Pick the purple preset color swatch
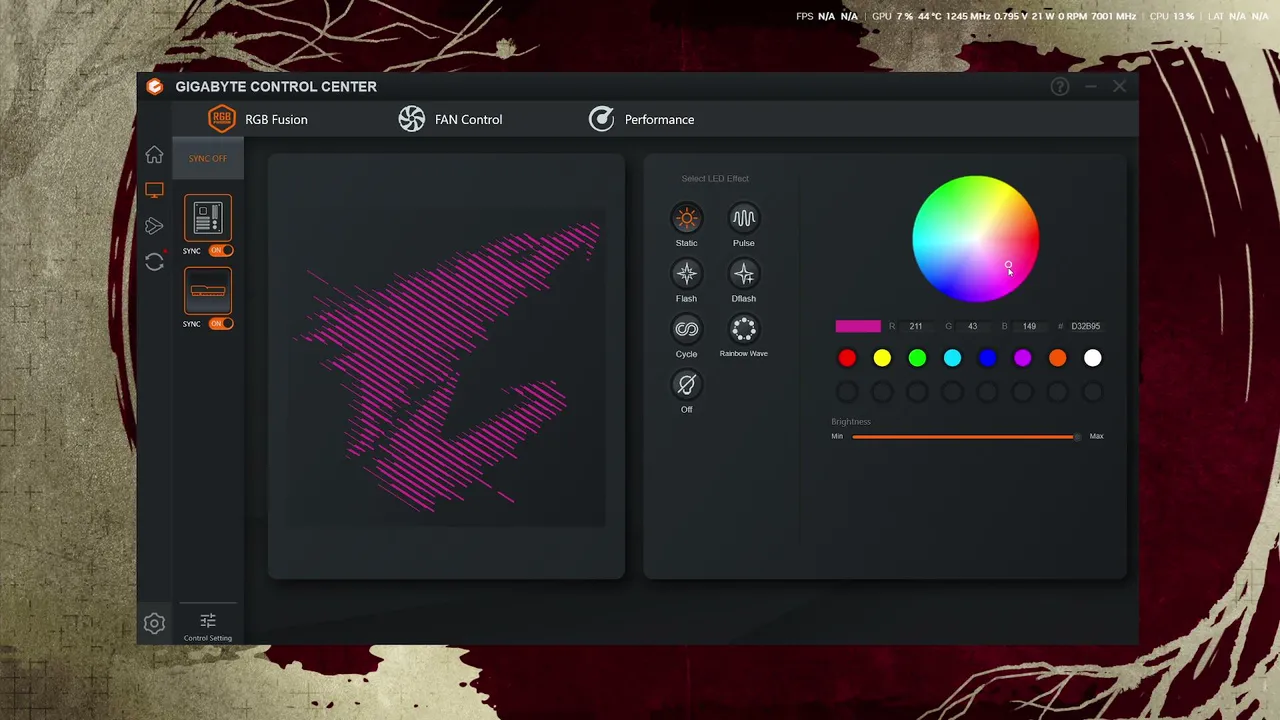The width and height of the screenshot is (1280, 720). [x=1022, y=358]
